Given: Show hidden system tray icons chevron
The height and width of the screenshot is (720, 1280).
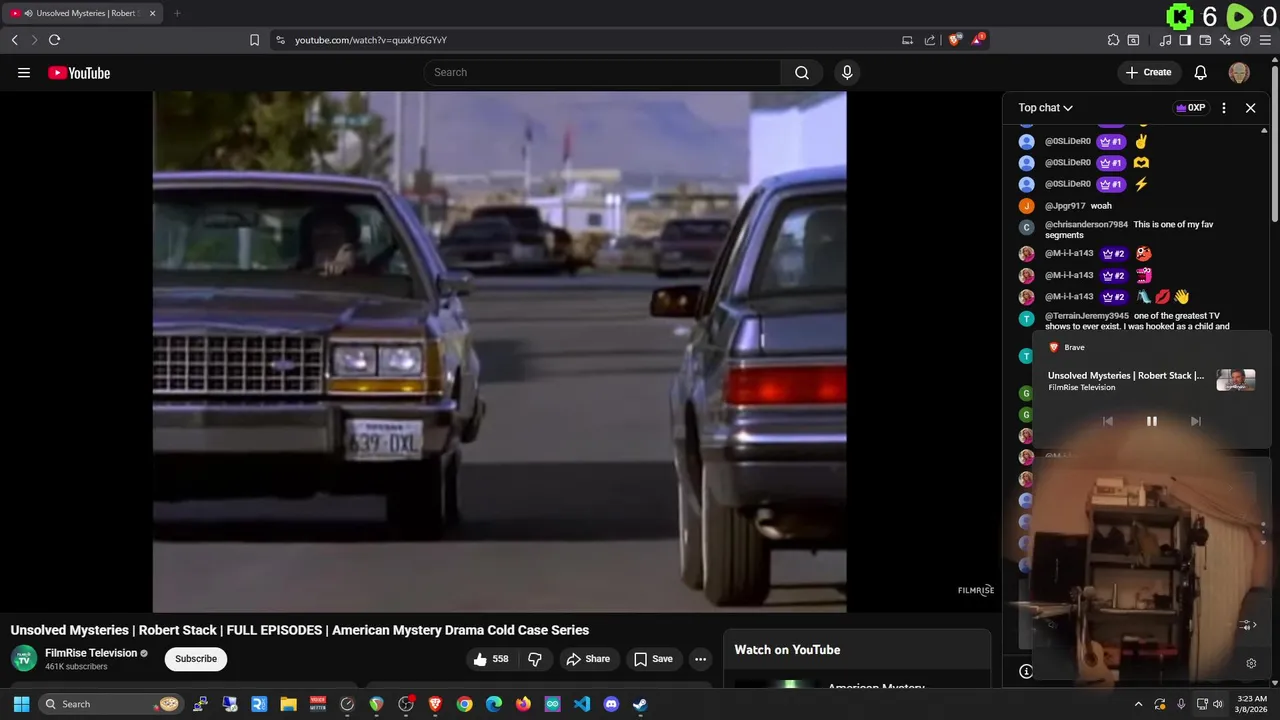Looking at the screenshot, I should pyautogui.click(x=1138, y=704).
